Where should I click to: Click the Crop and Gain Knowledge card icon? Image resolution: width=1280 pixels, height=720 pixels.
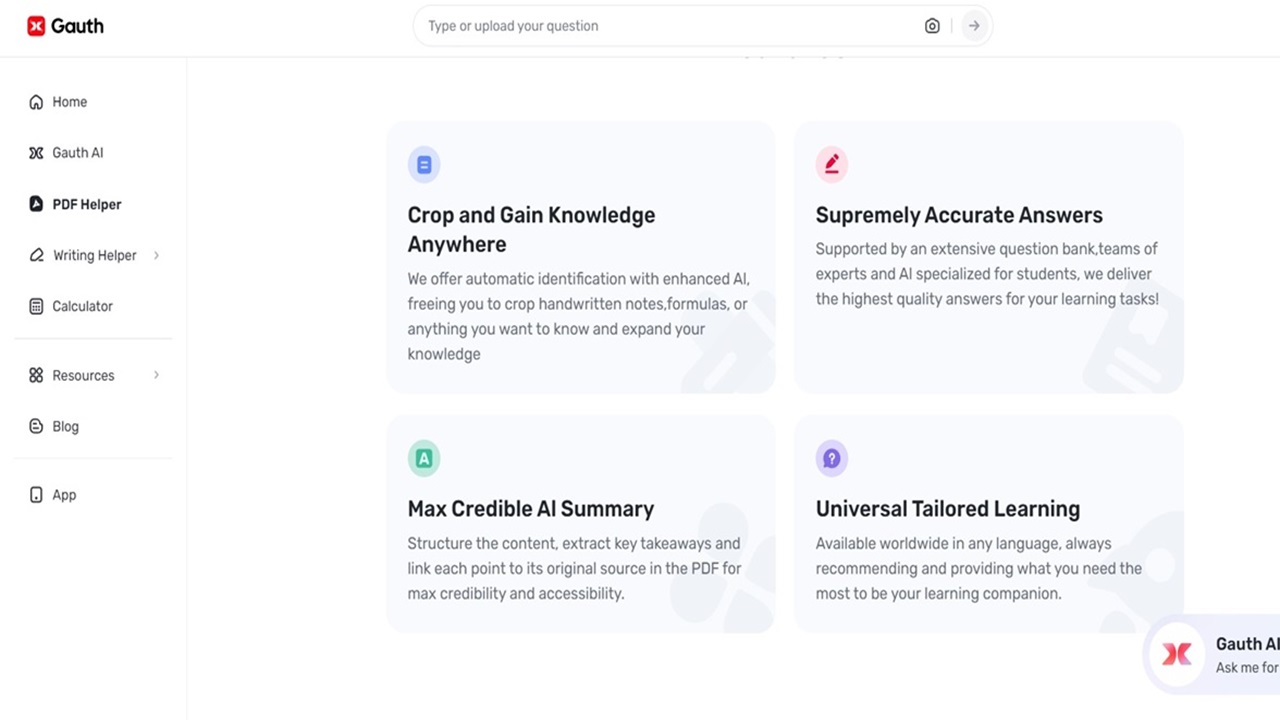point(424,164)
